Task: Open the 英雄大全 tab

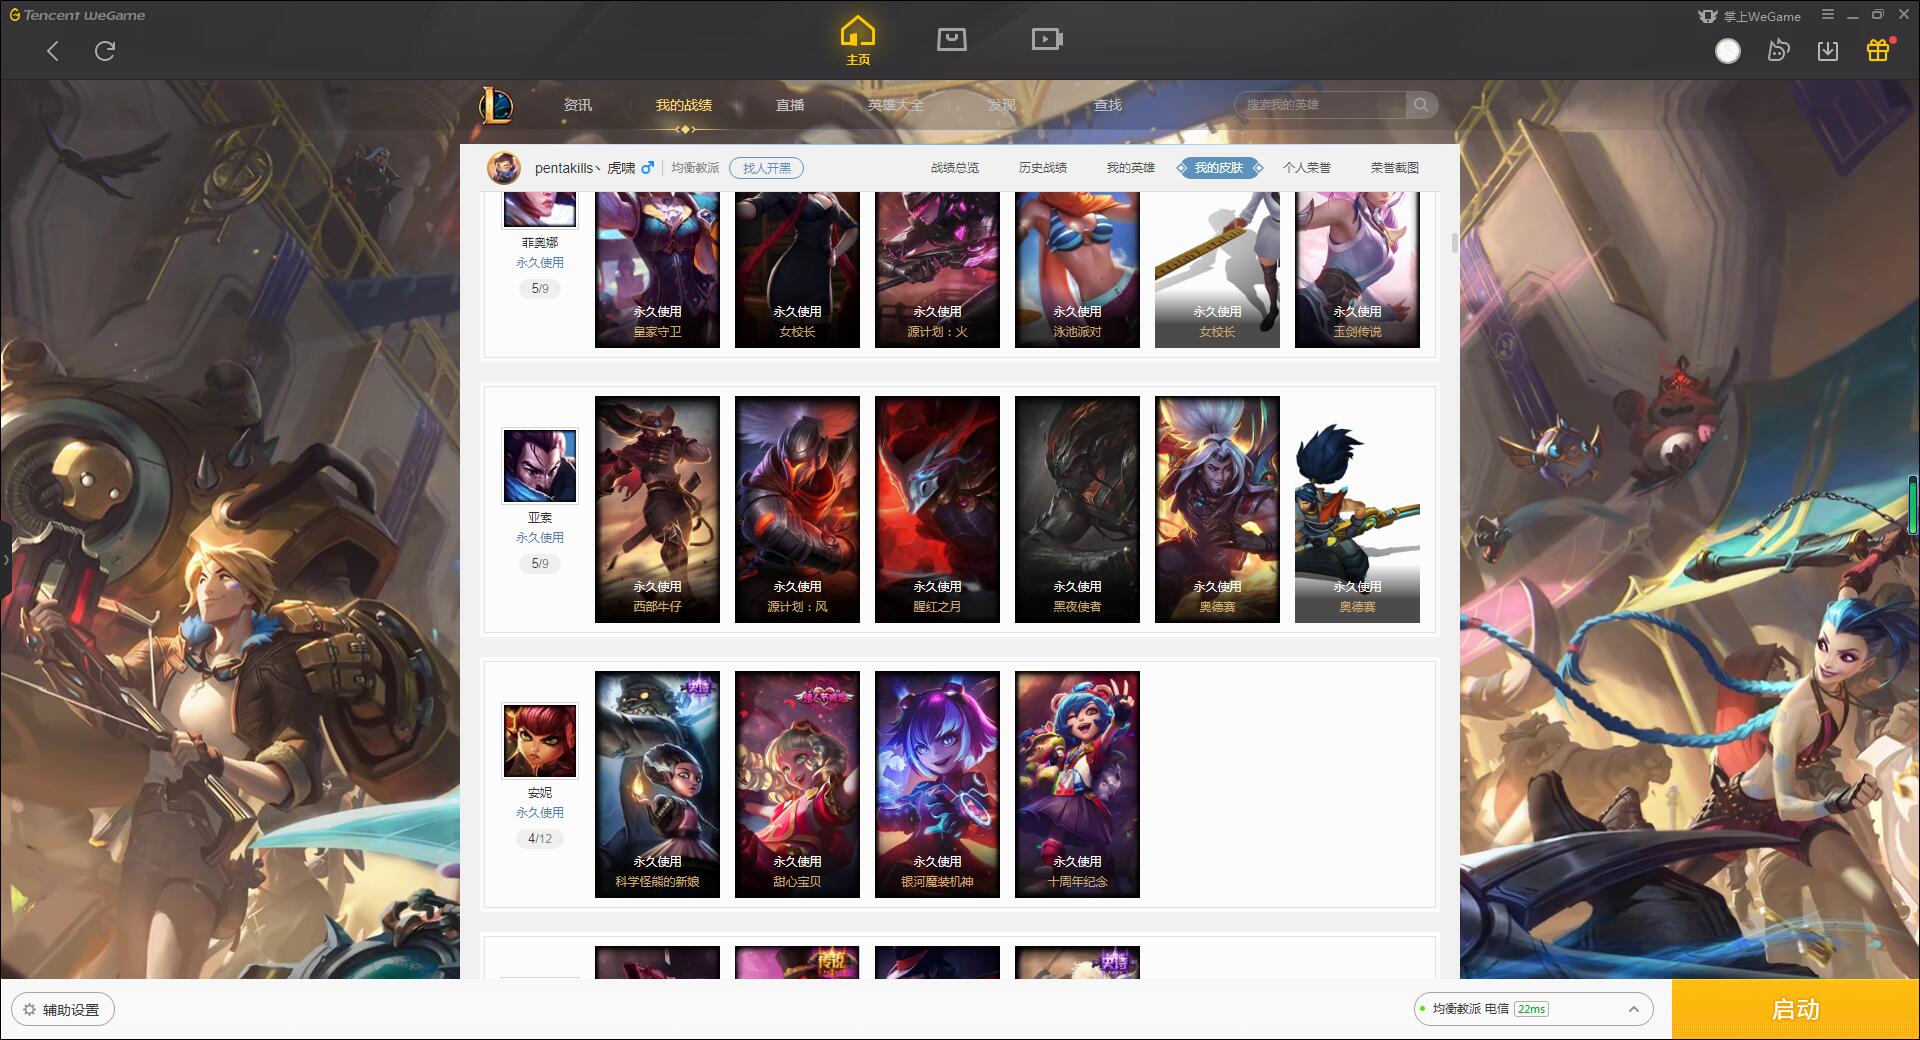Action: click(896, 105)
